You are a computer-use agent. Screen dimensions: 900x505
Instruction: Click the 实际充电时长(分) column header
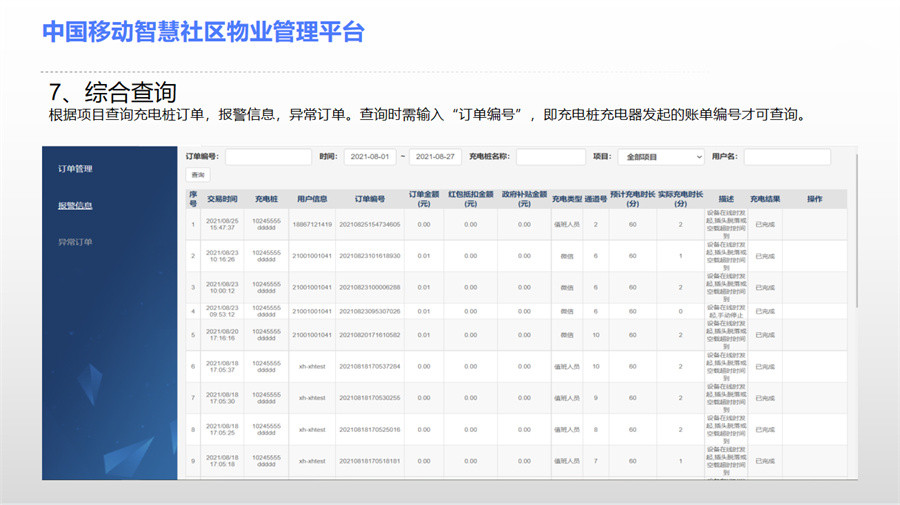(681, 199)
